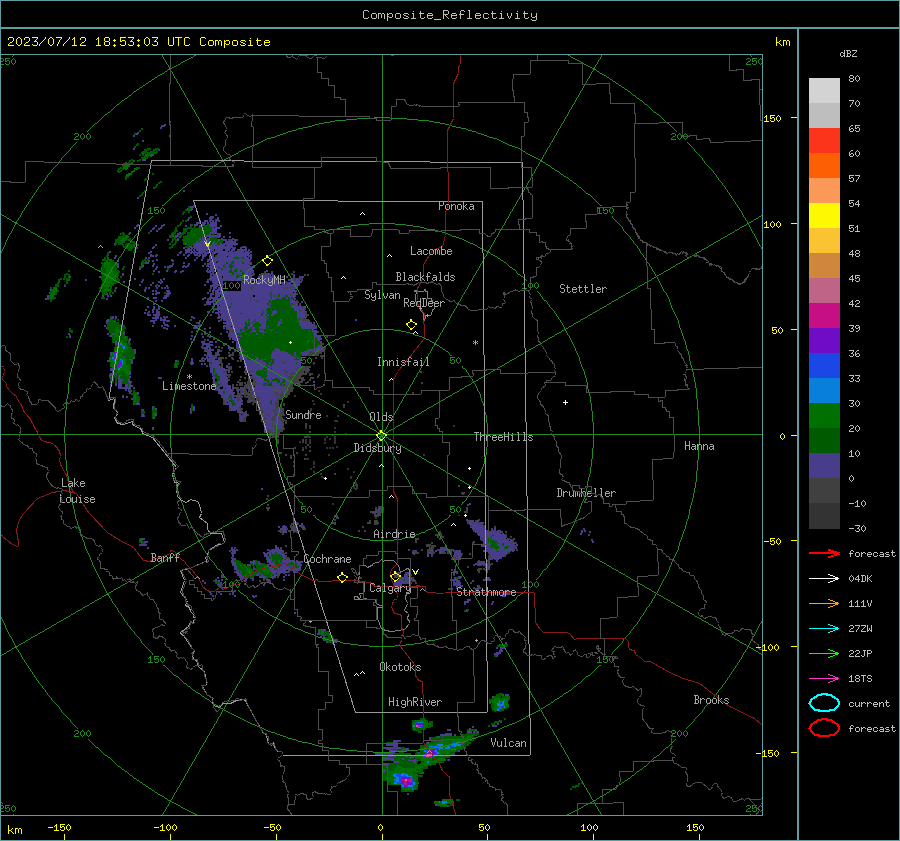This screenshot has width=900, height=841.
Task: Click the yellow swatch below 54 dBZ
Action: 824,215
